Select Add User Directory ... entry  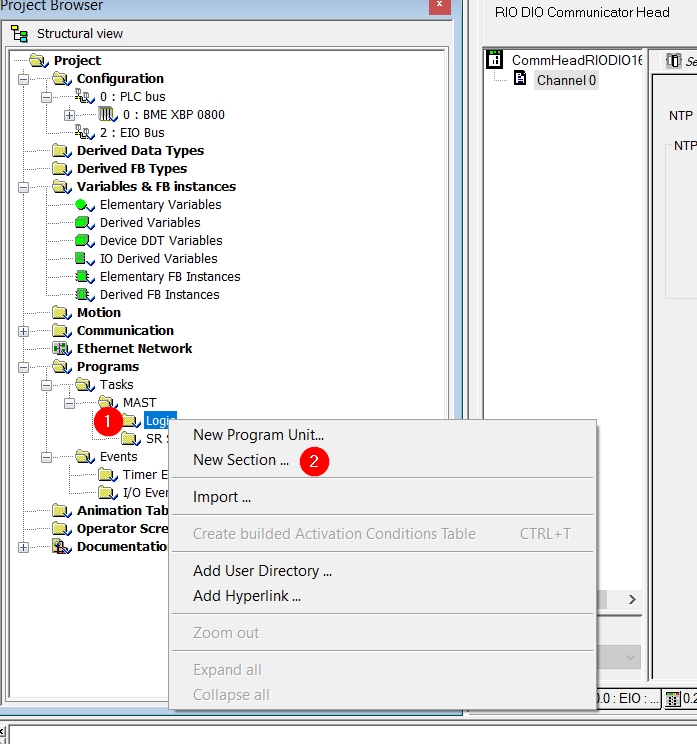click(382, 571)
